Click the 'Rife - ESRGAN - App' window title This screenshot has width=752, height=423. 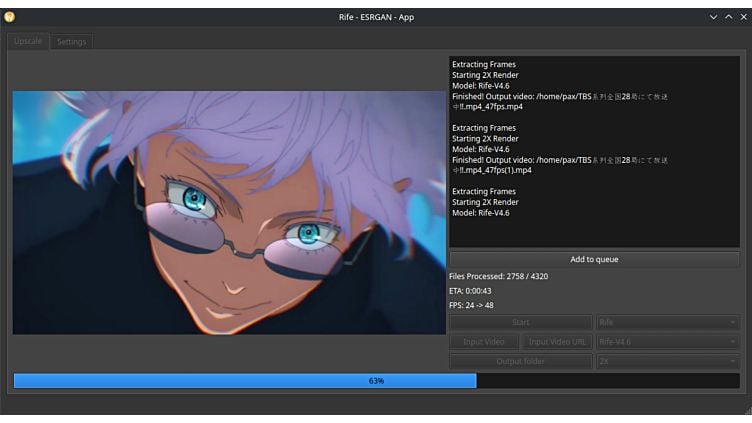[x=376, y=17]
